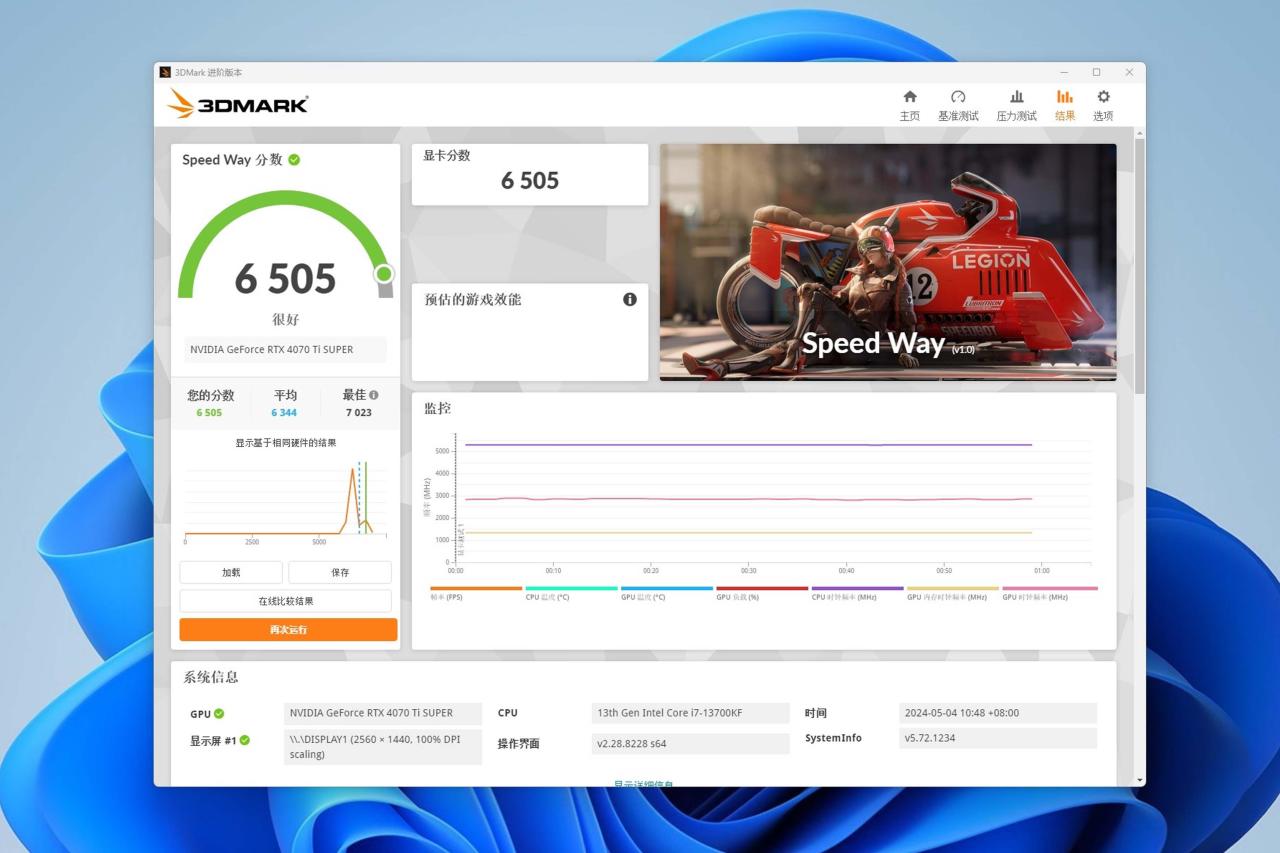The image size is (1280, 853).
Task: Toggle the GPU 内存时钟频率 legend swatch
Action: [x=953, y=588]
